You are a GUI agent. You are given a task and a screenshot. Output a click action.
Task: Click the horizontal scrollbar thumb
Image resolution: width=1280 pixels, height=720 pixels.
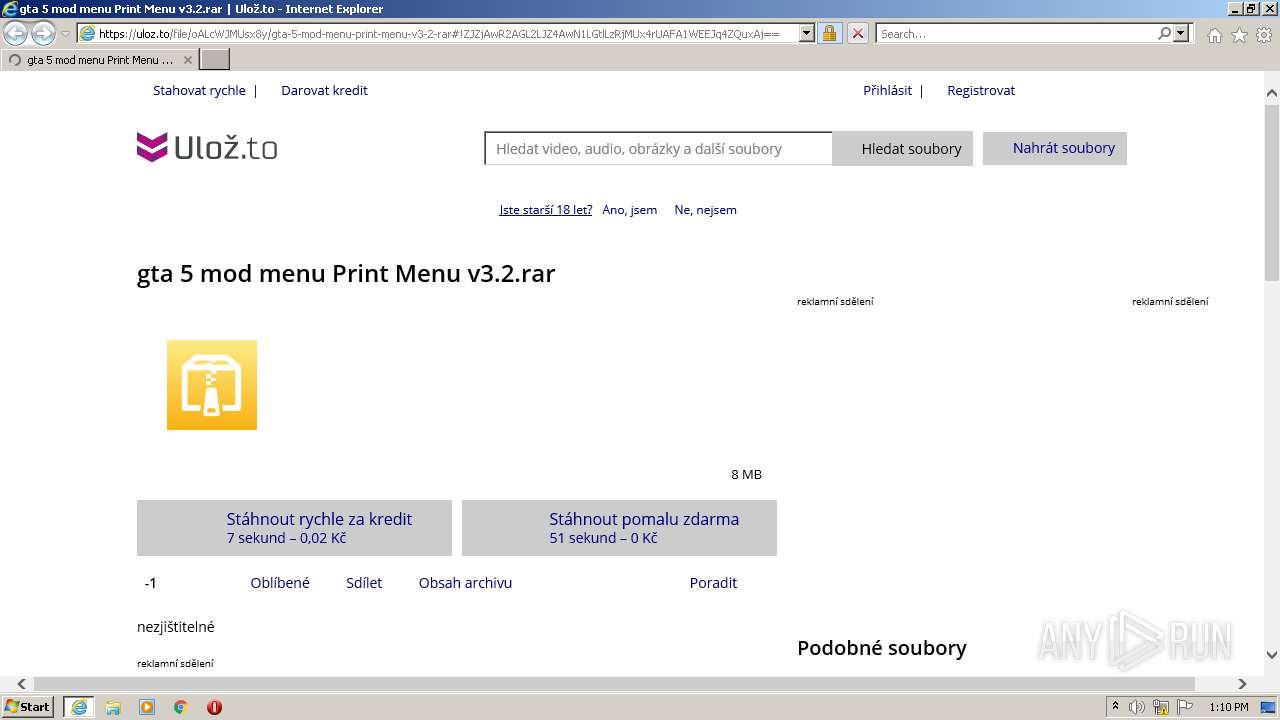pyautogui.click(x=614, y=684)
